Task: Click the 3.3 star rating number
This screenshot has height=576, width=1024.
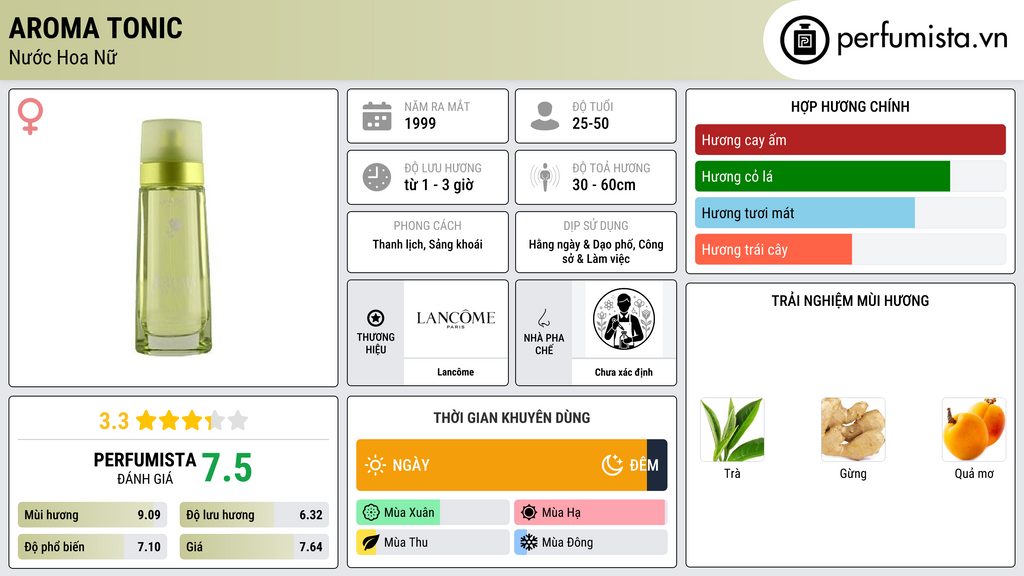Action: coord(114,421)
